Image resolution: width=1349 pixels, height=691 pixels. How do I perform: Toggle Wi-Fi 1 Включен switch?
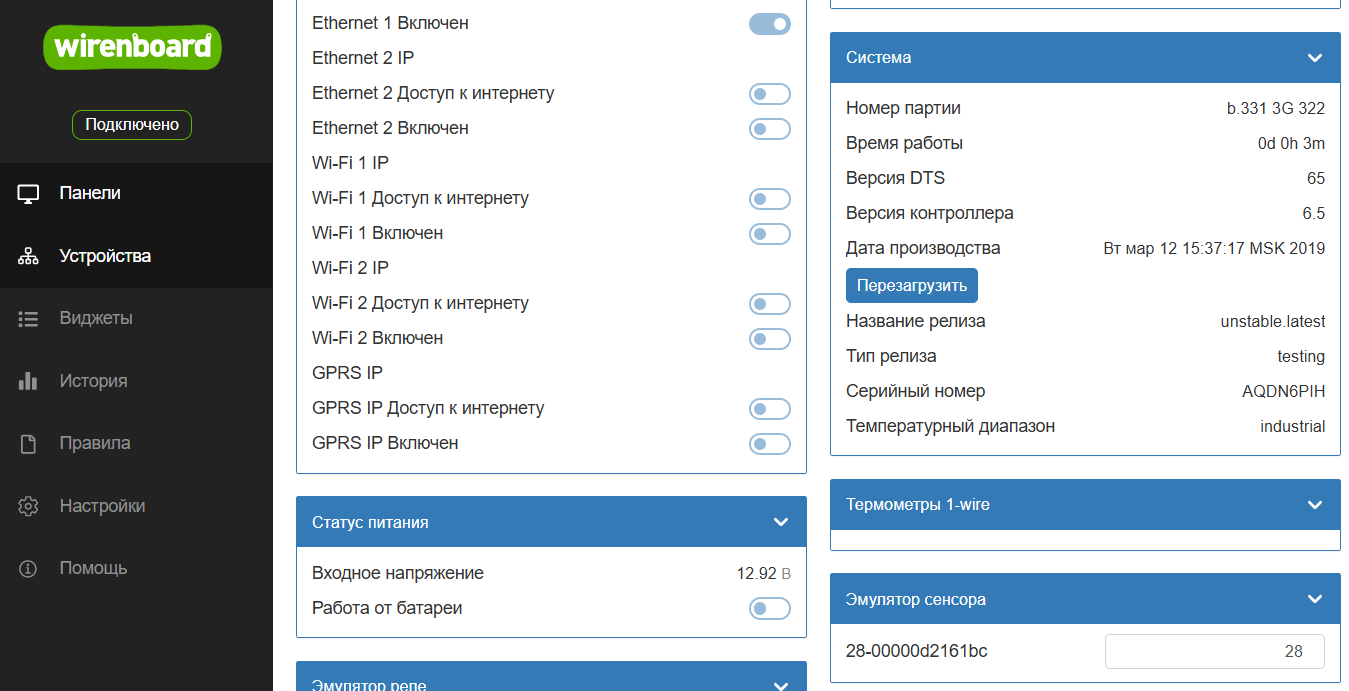769,234
